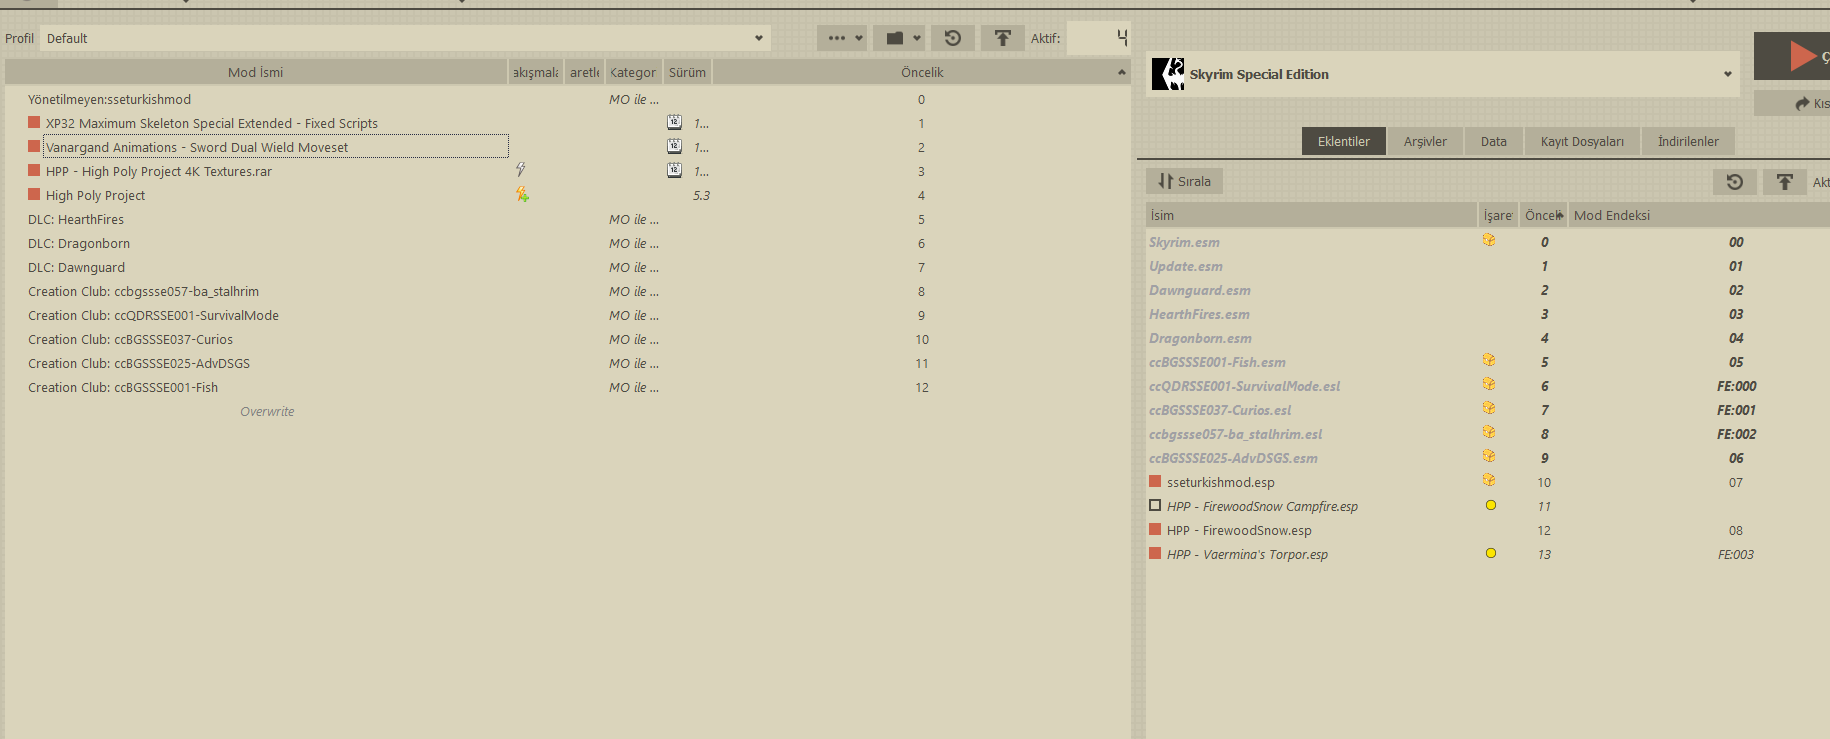
Task: Sort plugins by the Mod Endeksi column
Action: 1698,215
